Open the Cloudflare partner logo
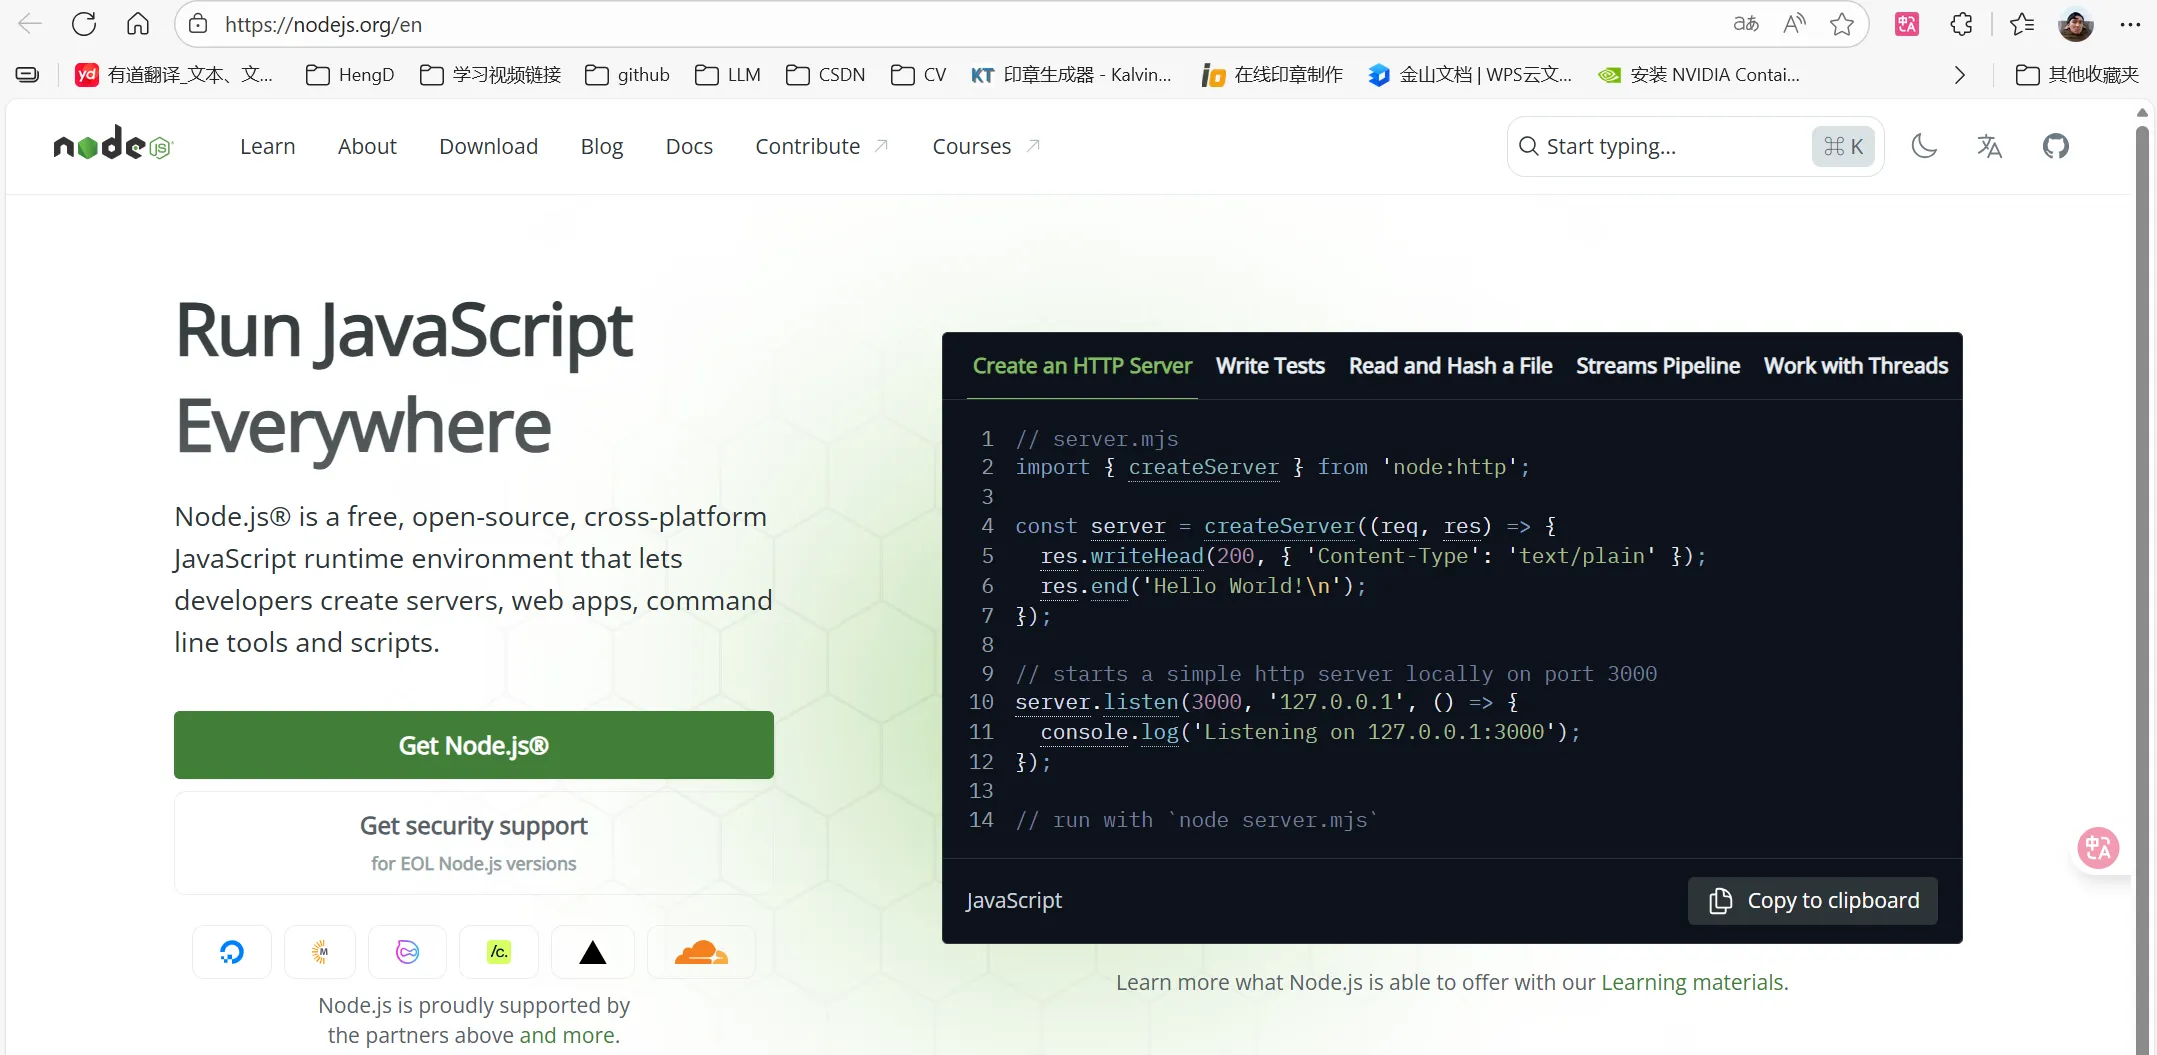 pyautogui.click(x=701, y=952)
